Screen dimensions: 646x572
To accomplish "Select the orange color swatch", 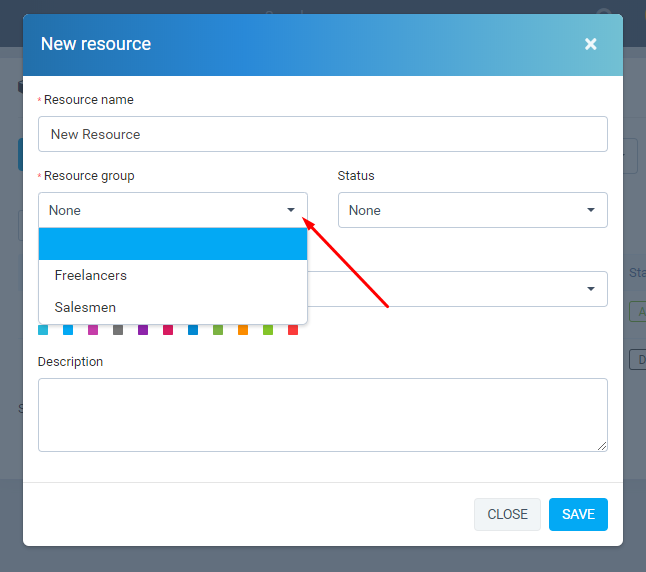I will [x=243, y=330].
